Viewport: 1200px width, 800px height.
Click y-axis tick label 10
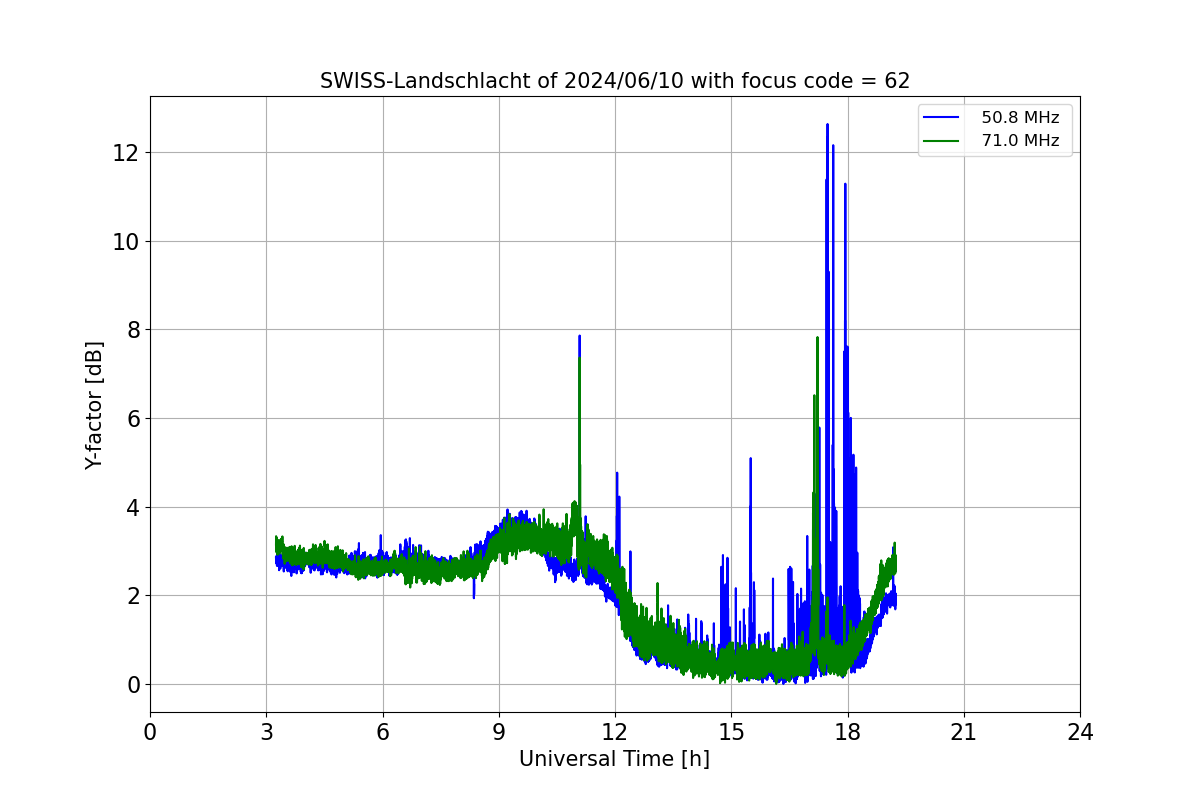tap(126, 241)
